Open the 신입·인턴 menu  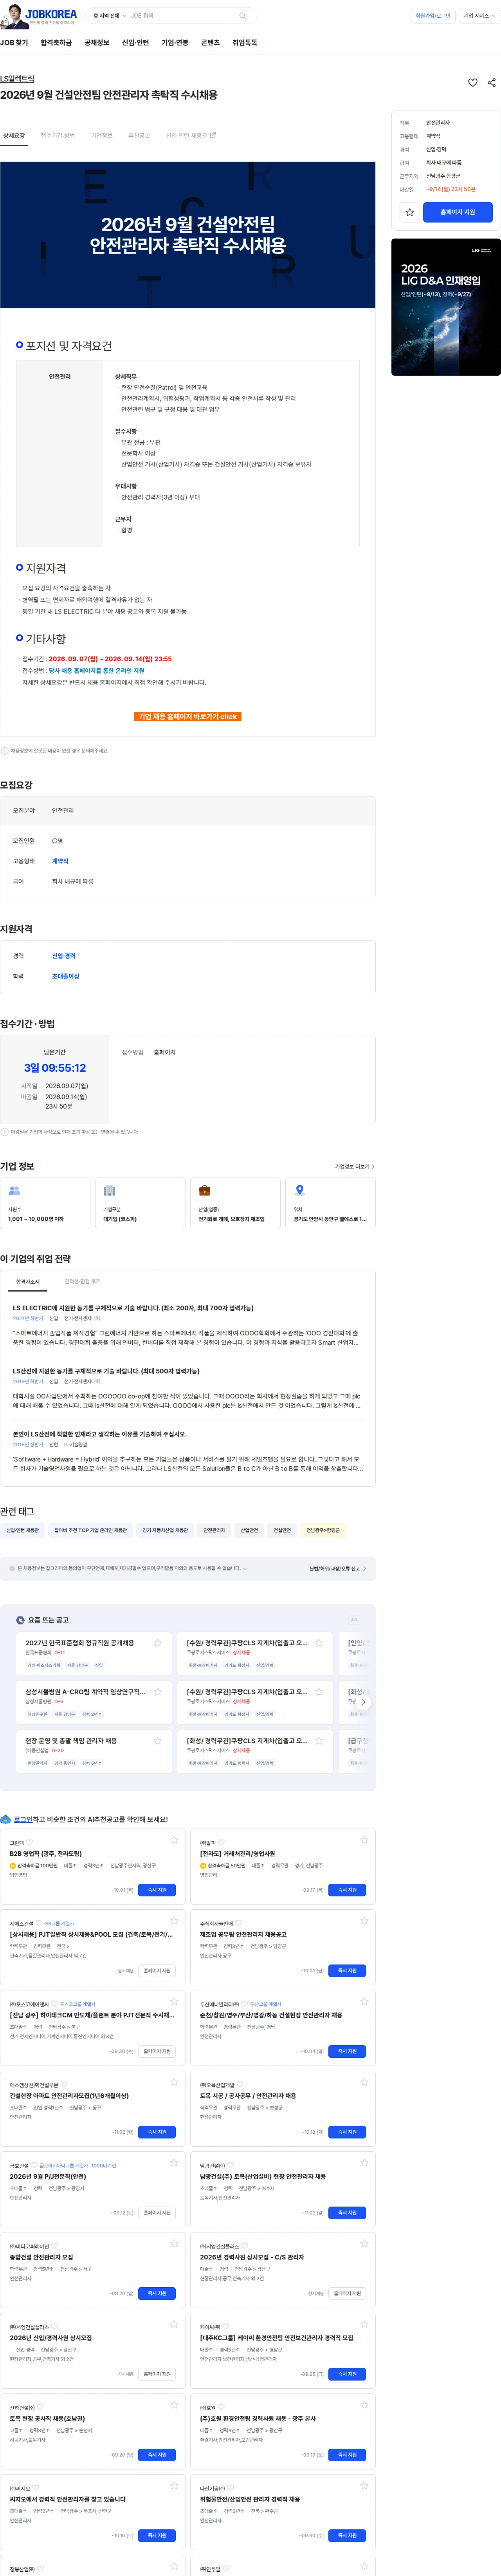click(135, 43)
